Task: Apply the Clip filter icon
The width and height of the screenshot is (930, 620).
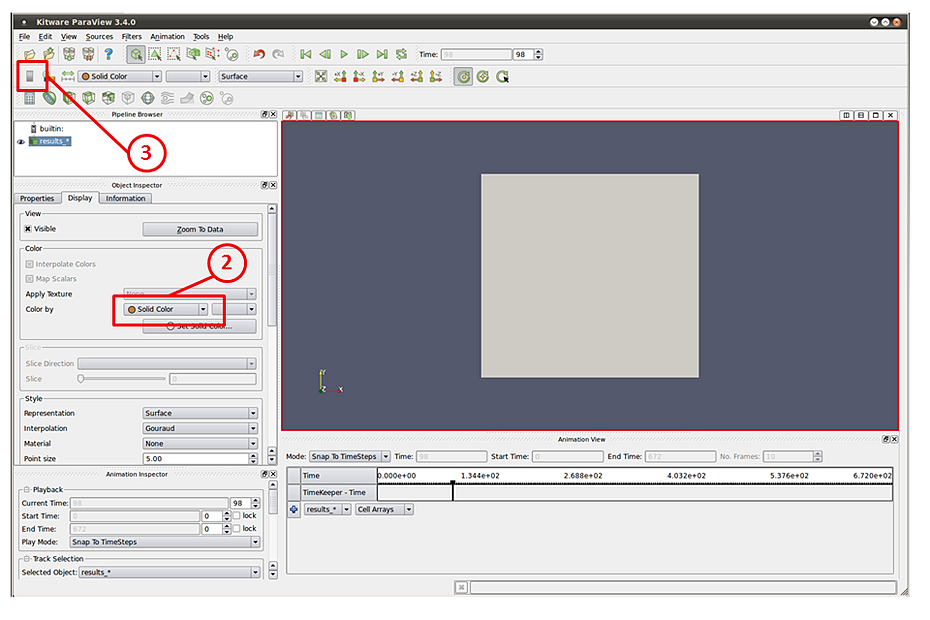Action: click(x=69, y=98)
